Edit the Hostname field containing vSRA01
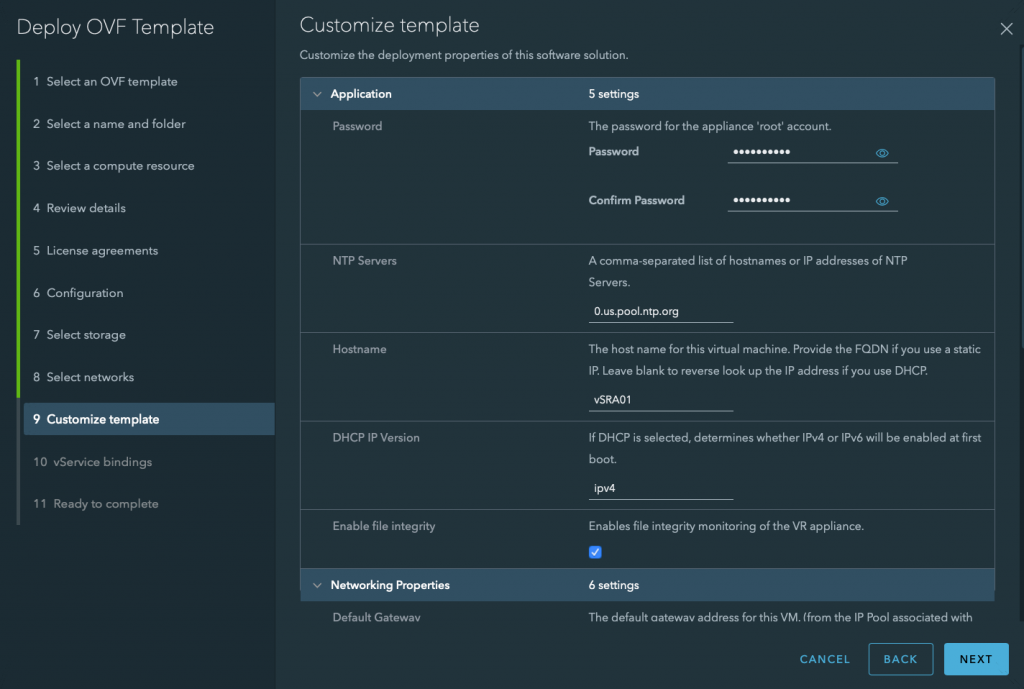1024x689 pixels. coord(660,400)
